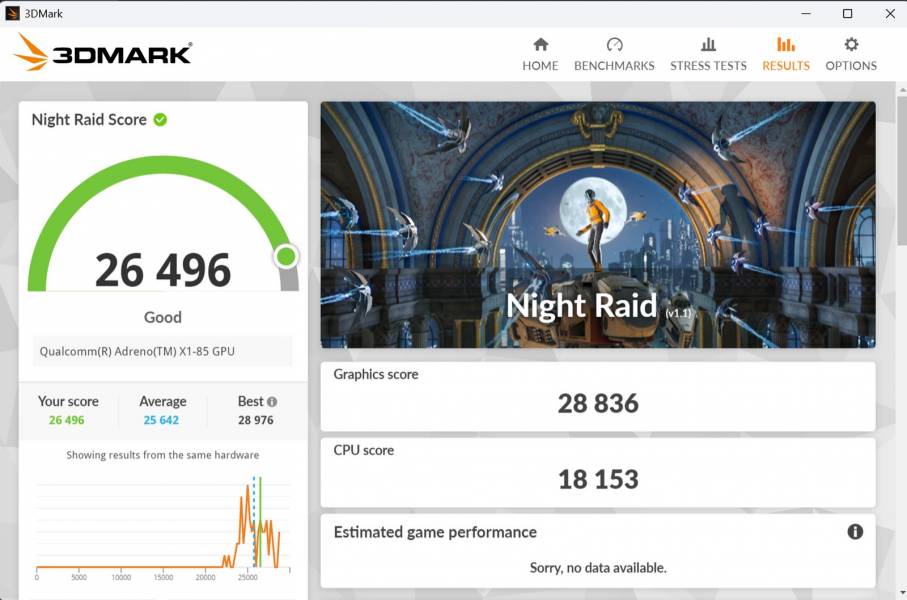
Task: Close the 3DMark window
Action: [x=890, y=13]
